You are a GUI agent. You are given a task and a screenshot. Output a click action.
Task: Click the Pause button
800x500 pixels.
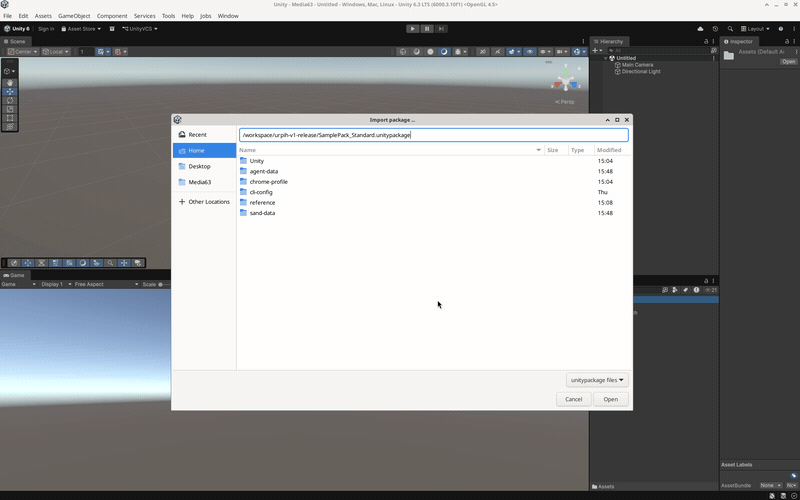(427, 29)
